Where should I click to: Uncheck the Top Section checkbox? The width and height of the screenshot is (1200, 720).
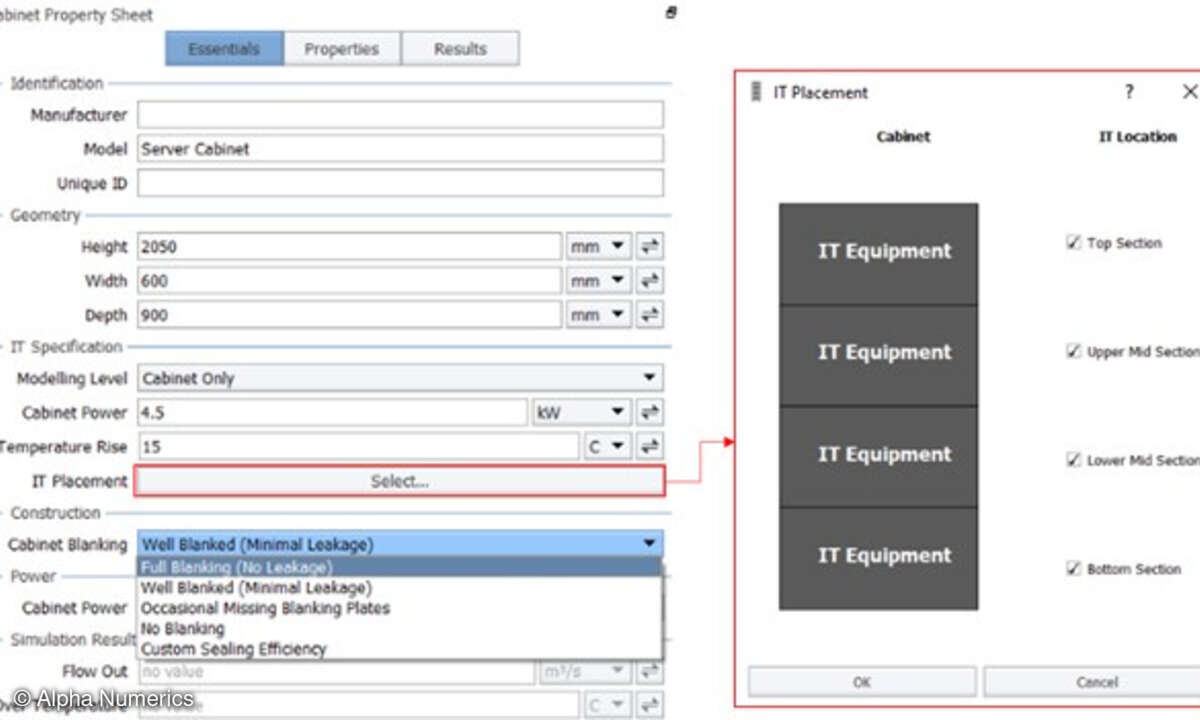1074,243
